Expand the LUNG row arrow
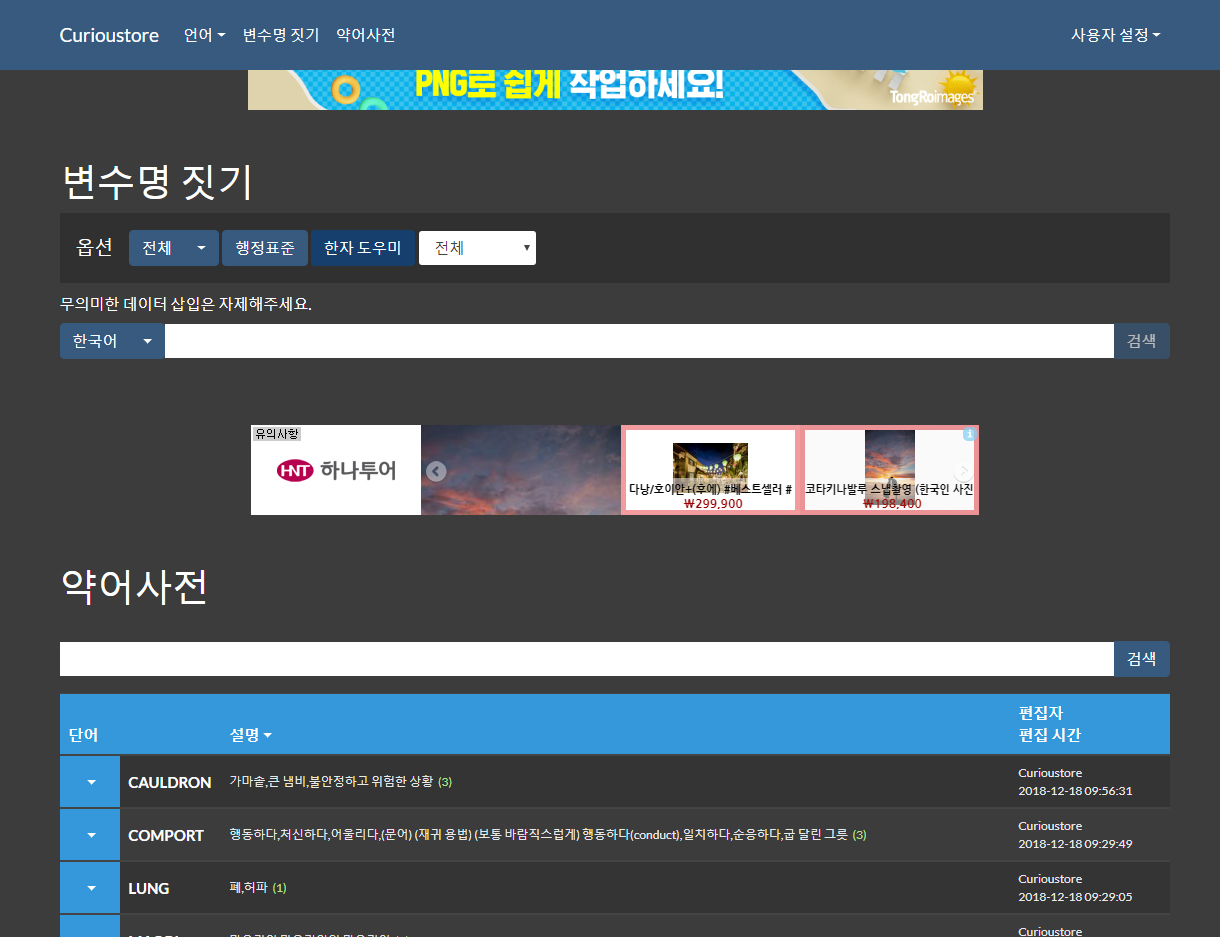This screenshot has width=1220, height=937. click(x=90, y=888)
